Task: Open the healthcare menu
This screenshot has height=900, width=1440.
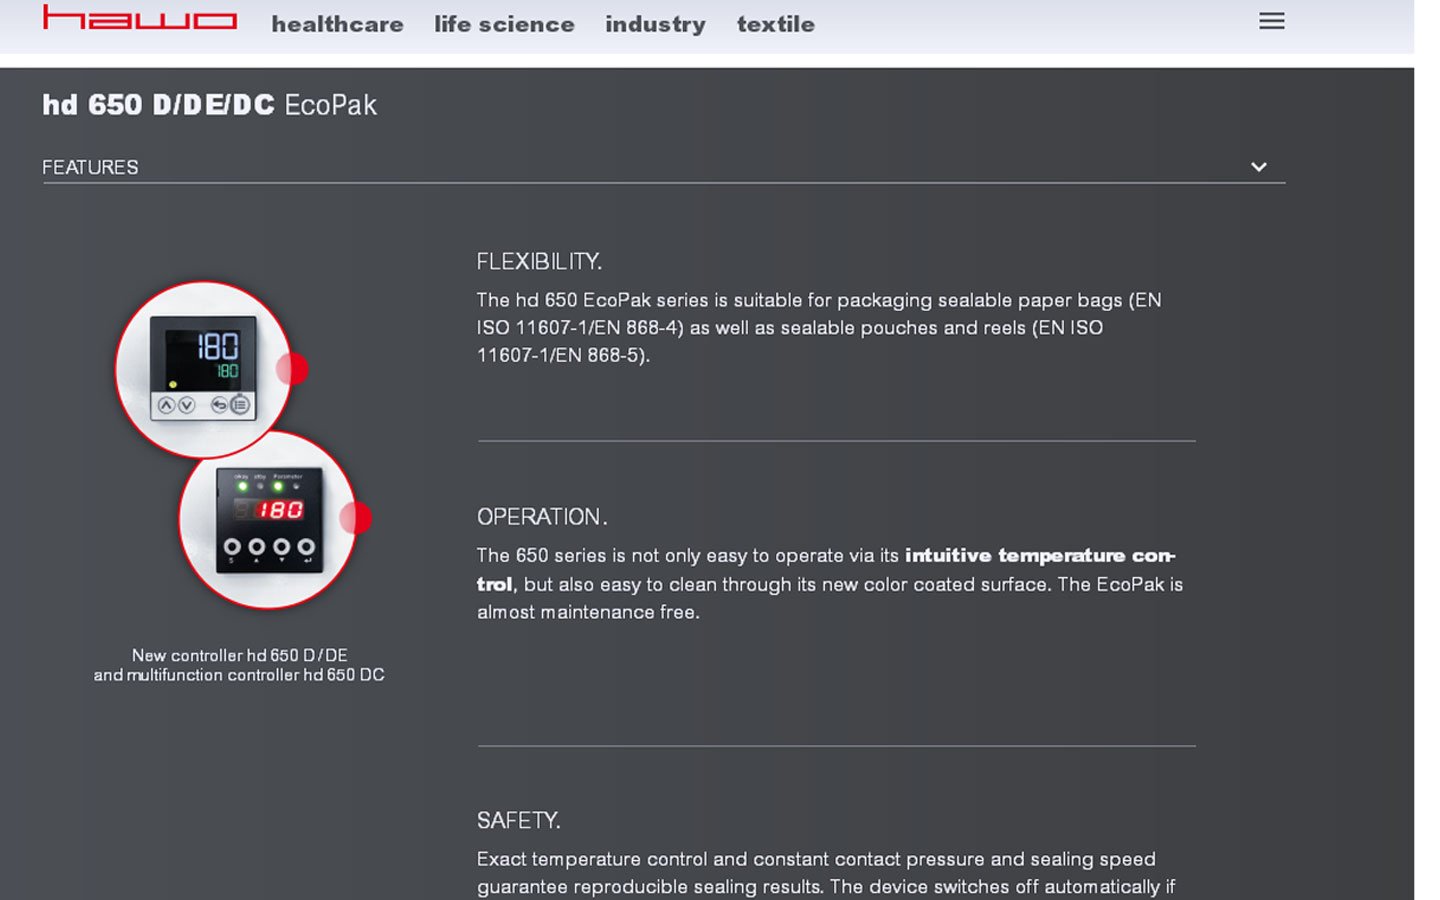Action: [337, 24]
